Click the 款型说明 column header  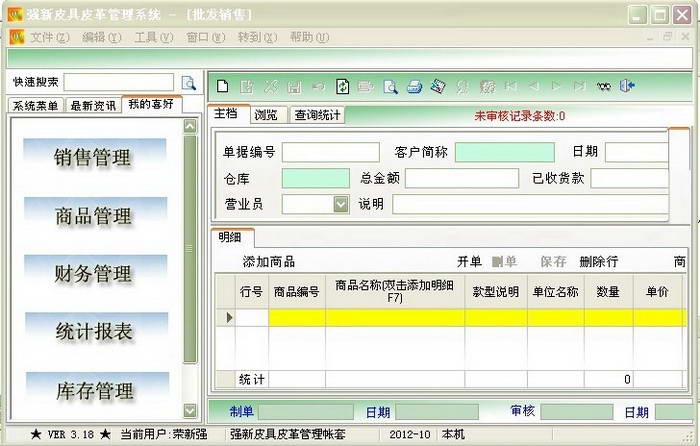496,292
